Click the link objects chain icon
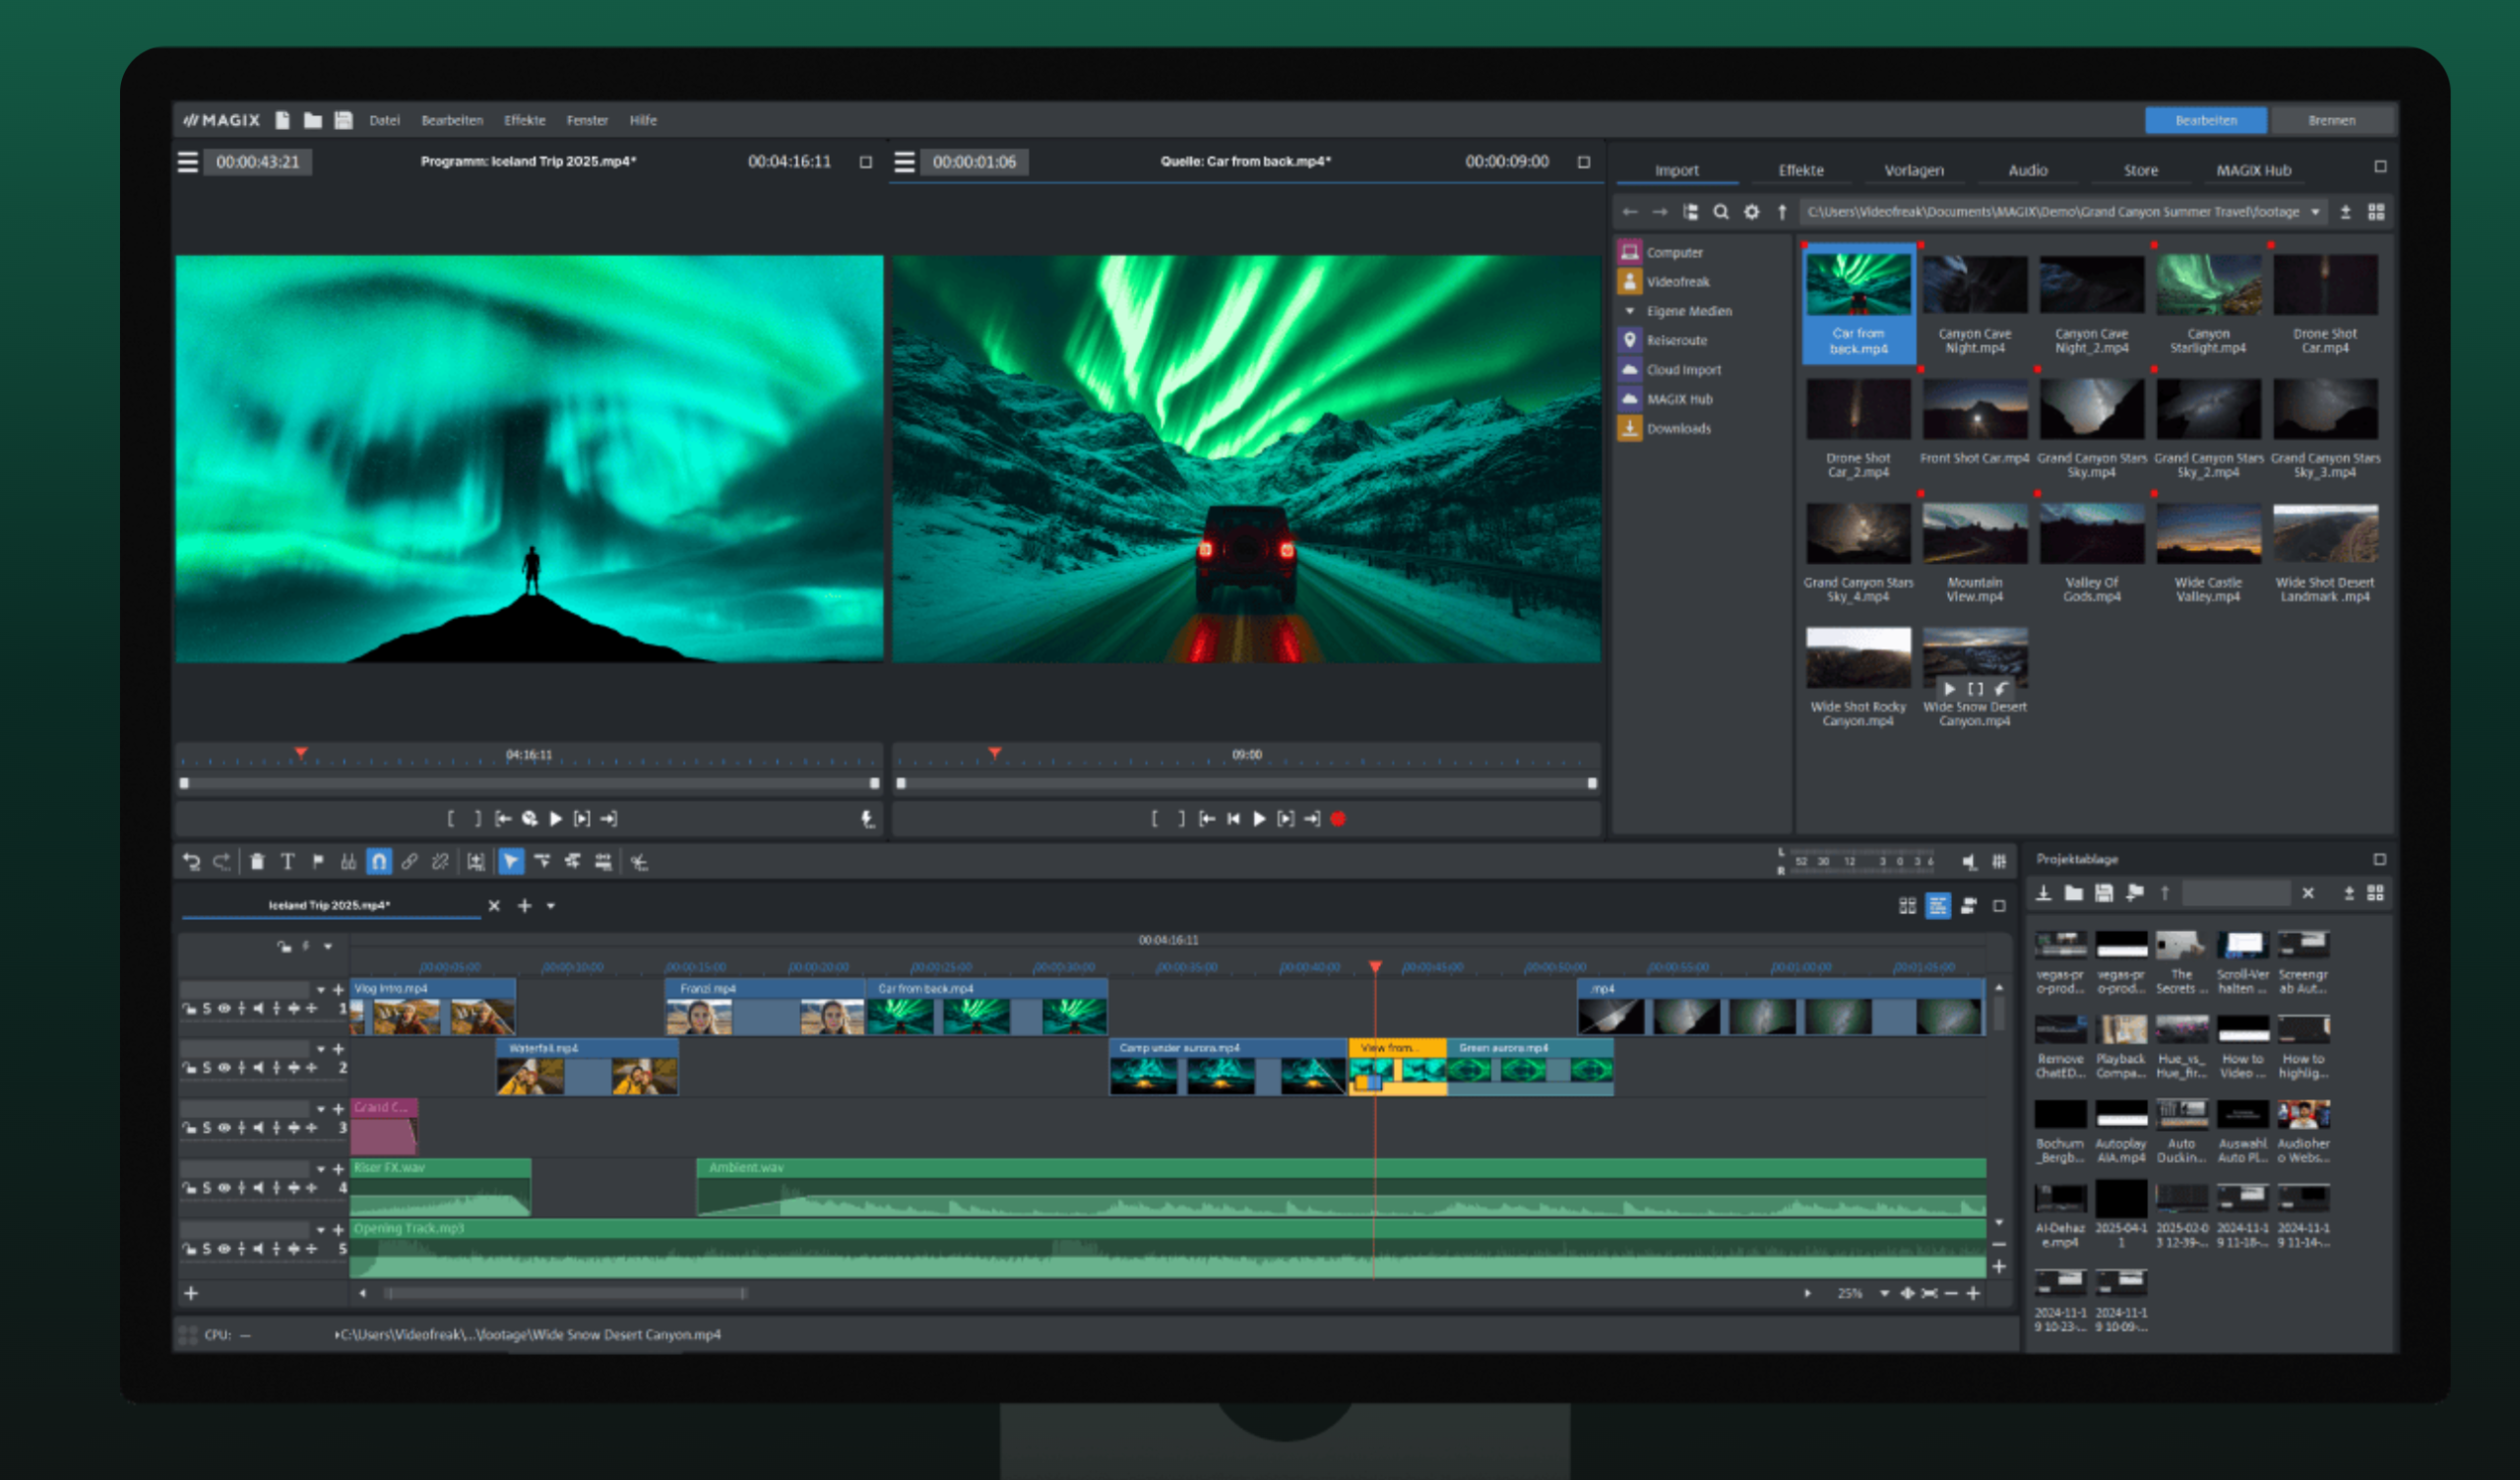Screen dimensions: 2520x1480 click(x=409, y=862)
